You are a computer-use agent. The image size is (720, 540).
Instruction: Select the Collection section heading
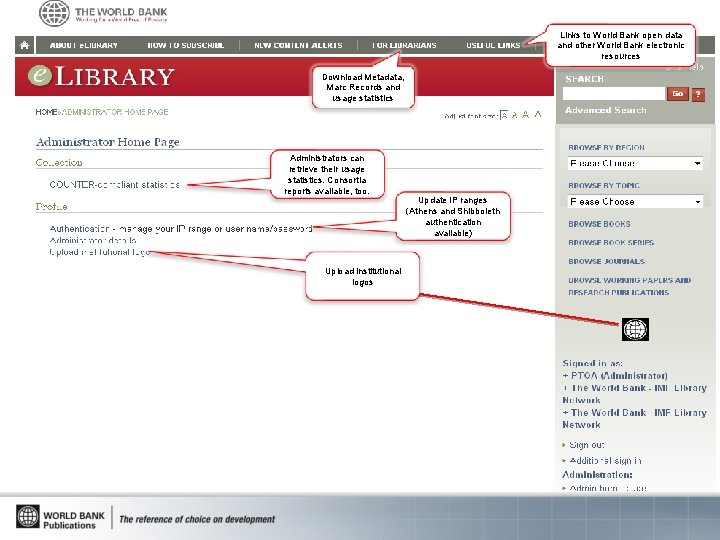coord(59,163)
